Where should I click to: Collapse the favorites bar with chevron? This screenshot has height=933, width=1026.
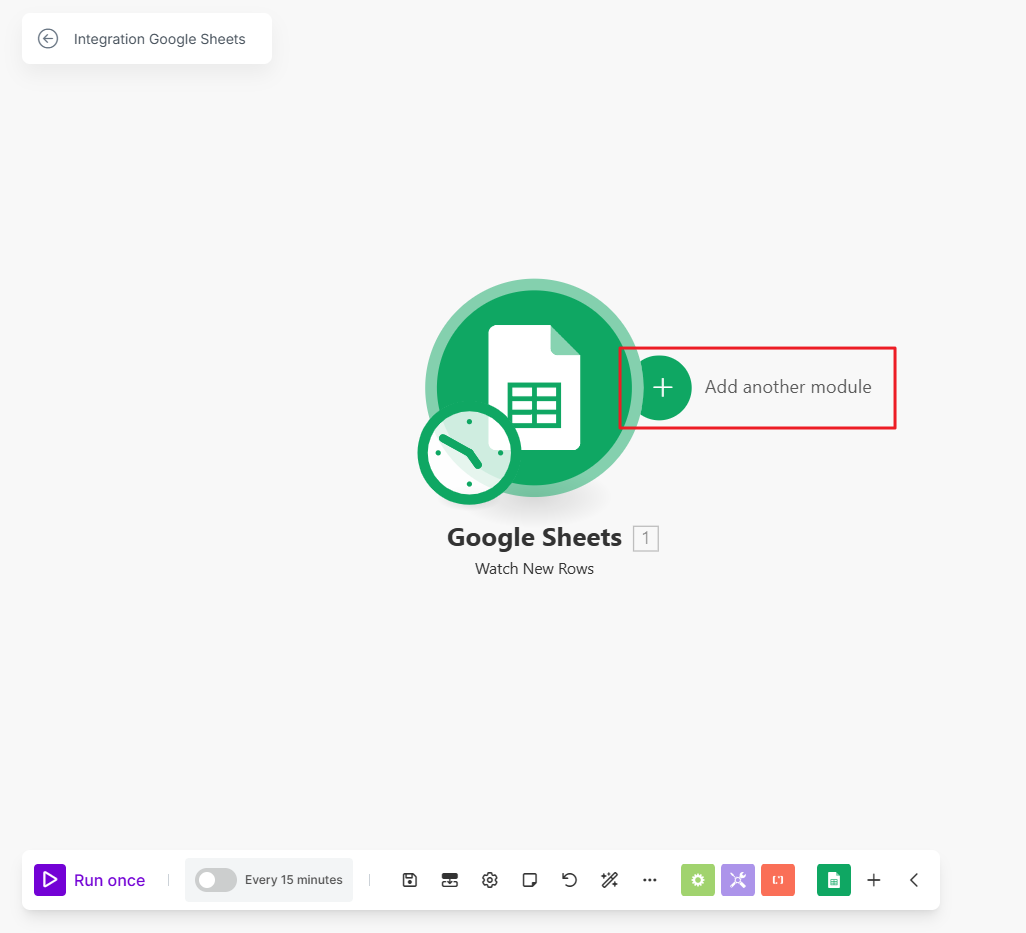[914, 880]
